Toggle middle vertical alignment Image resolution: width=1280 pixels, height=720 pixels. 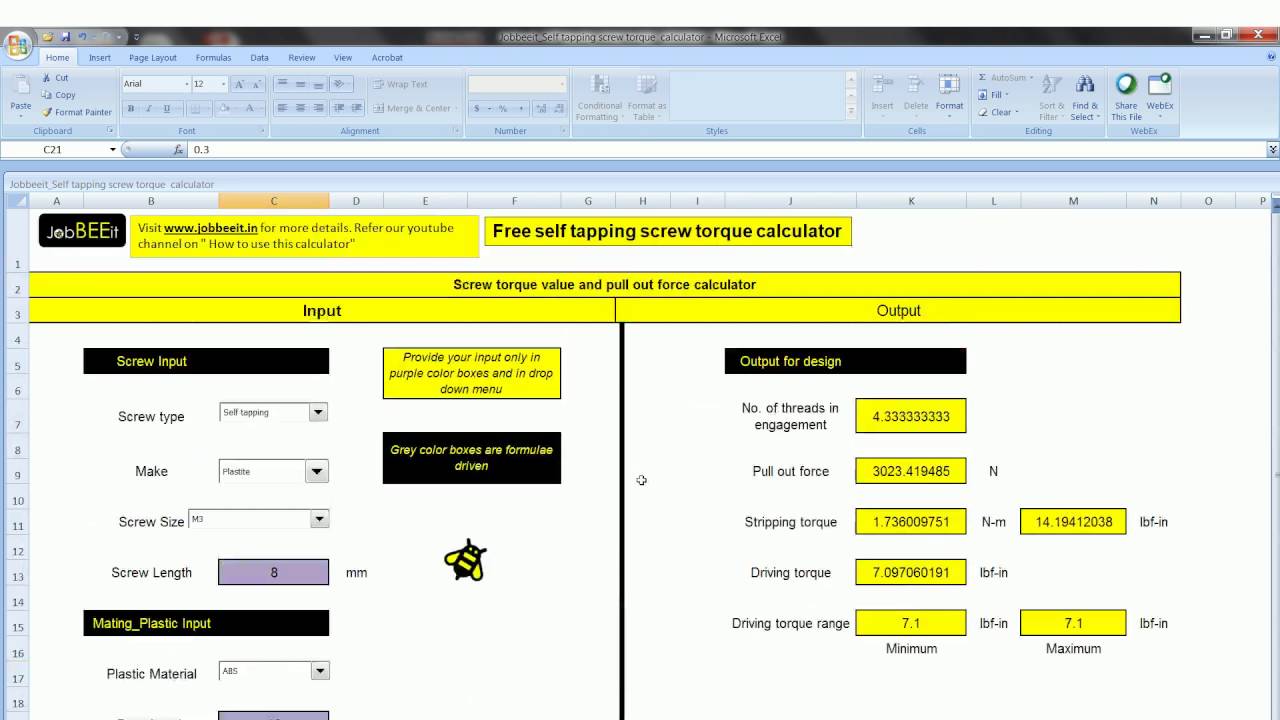[x=300, y=84]
